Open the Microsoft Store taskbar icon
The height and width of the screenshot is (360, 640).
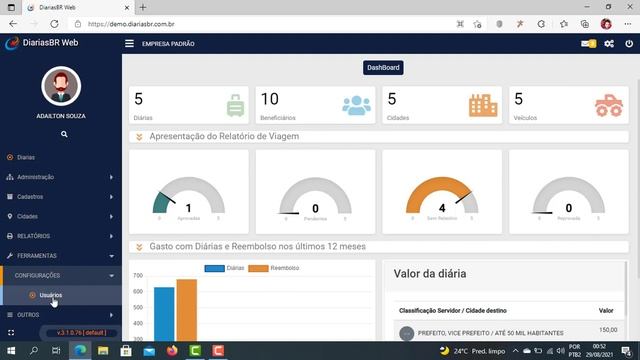click(126, 351)
